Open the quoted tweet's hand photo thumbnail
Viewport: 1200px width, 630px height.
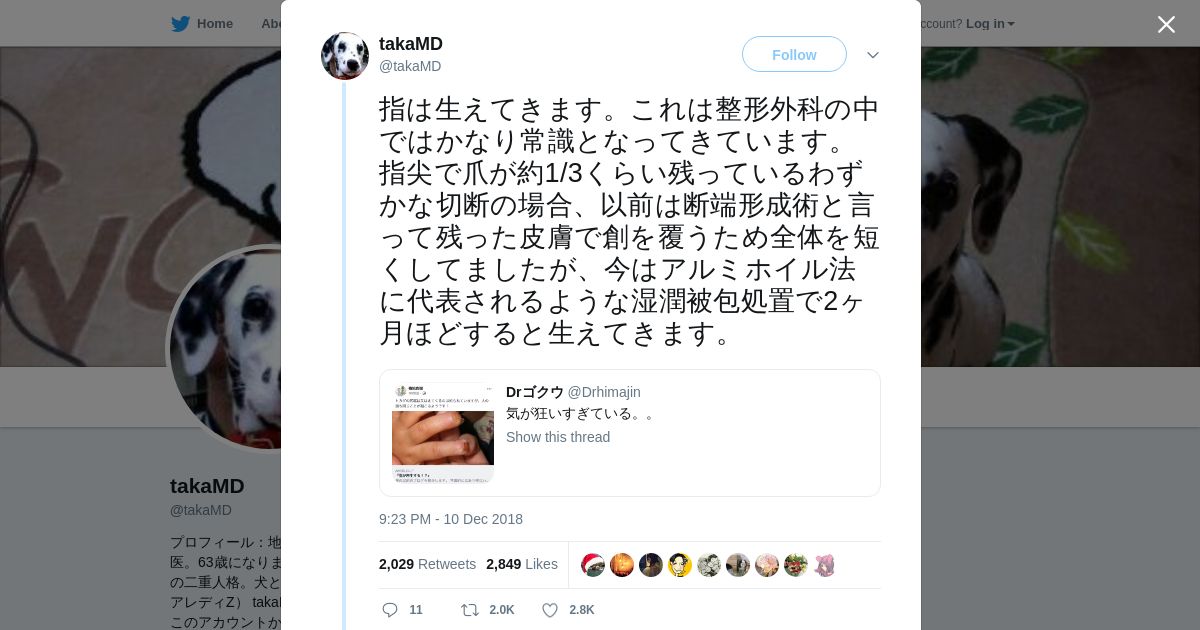click(443, 433)
